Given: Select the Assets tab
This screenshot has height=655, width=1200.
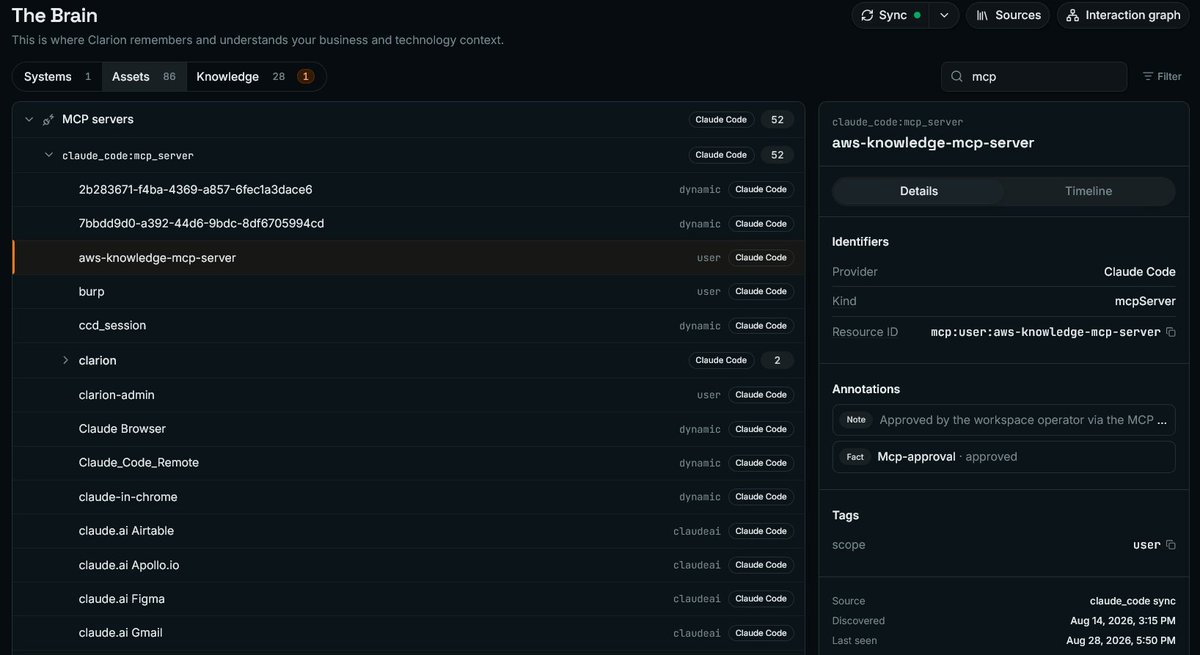Looking at the screenshot, I should pyautogui.click(x=144, y=77).
